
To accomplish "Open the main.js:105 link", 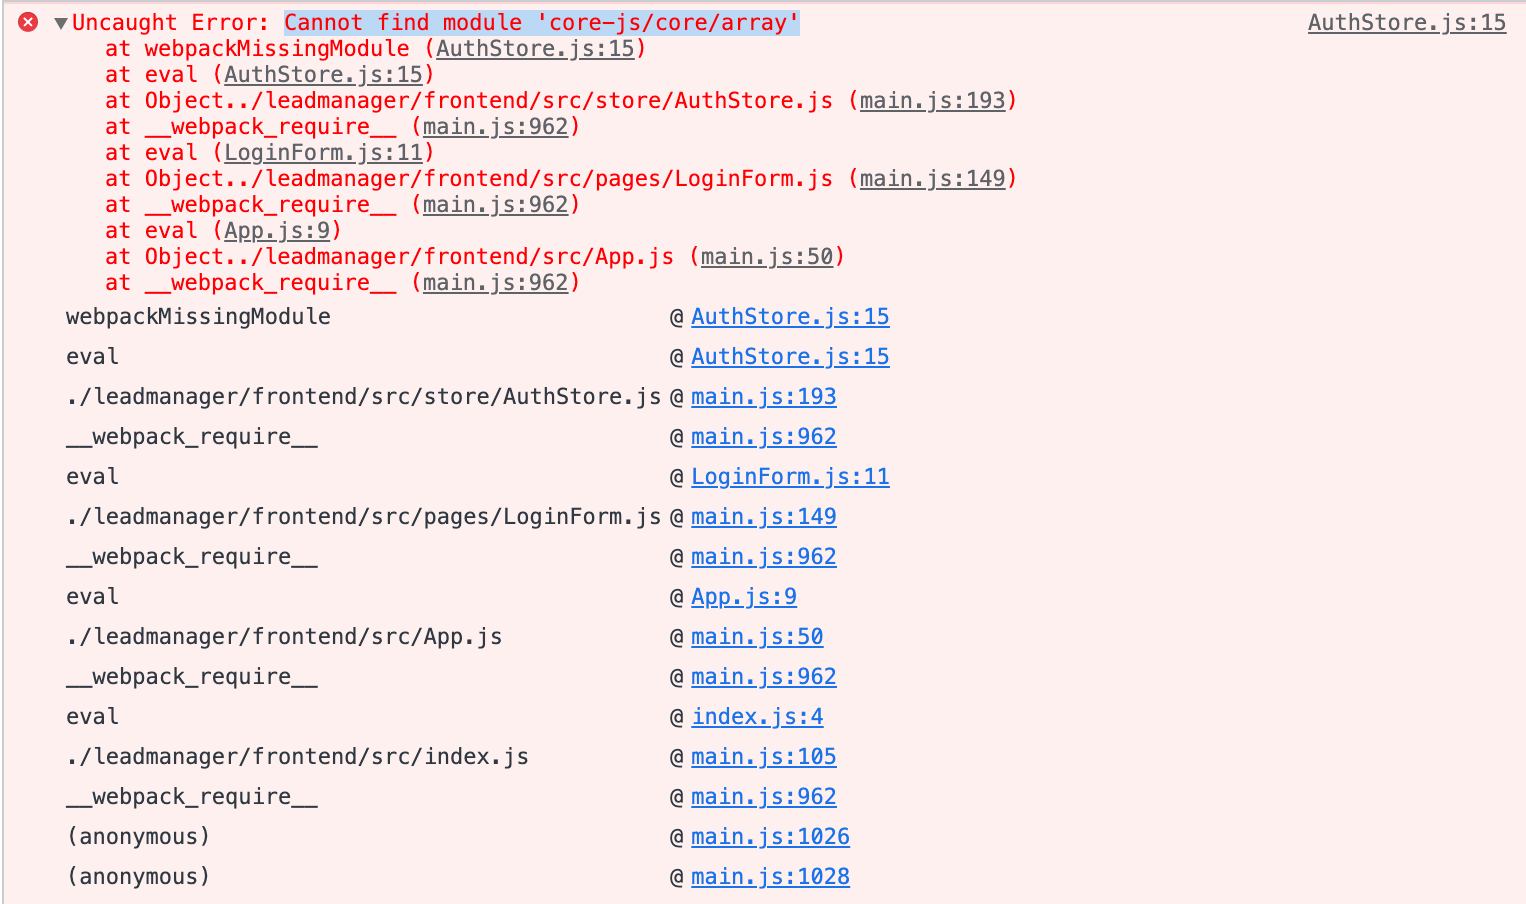I will (x=764, y=756).
